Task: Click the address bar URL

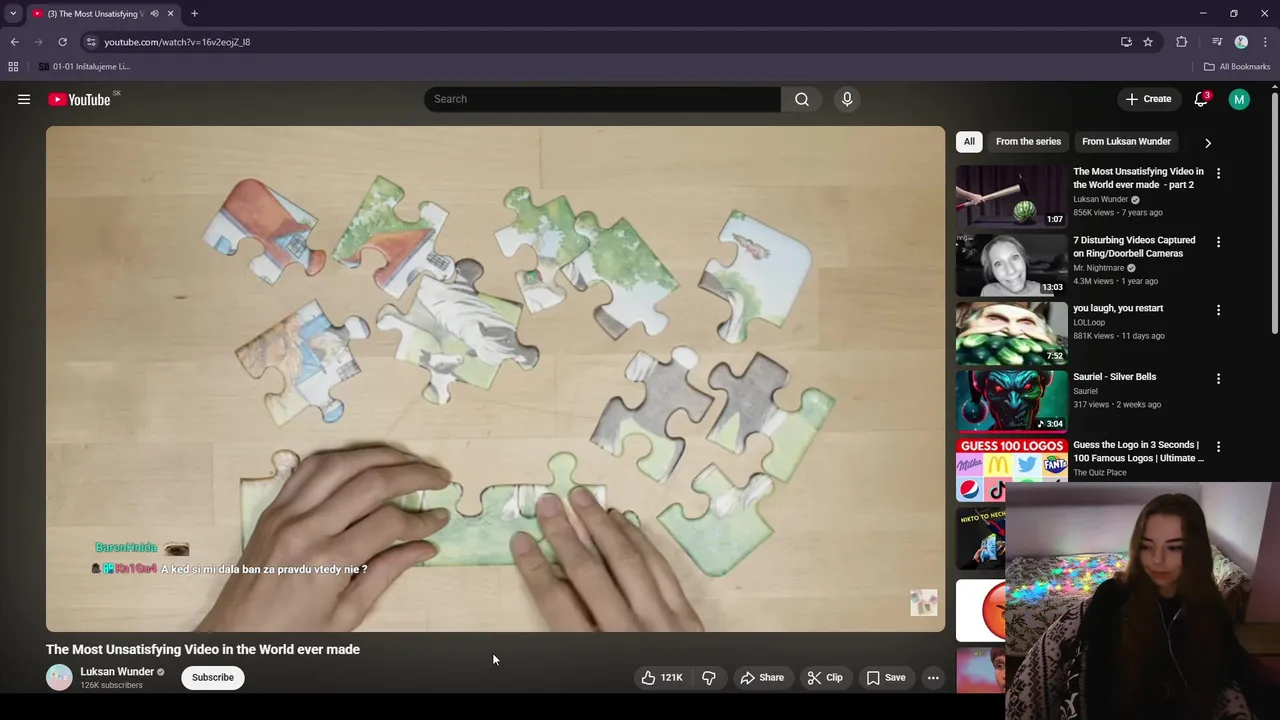Action: click(177, 42)
